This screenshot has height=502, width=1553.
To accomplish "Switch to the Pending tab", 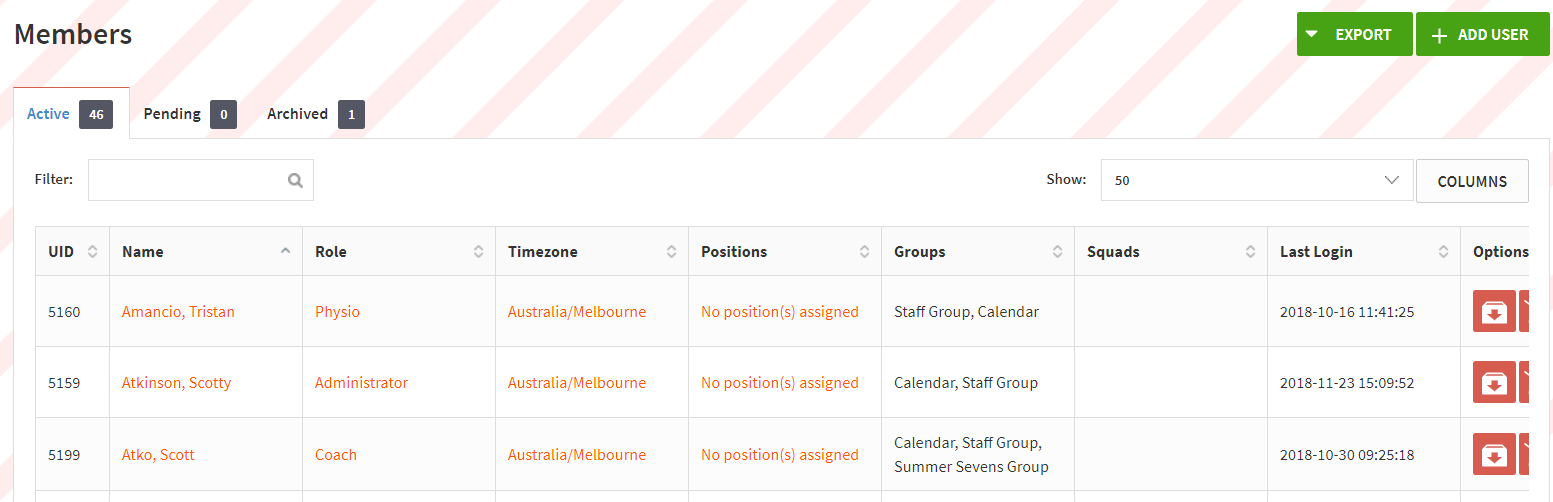I will (x=190, y=114).
